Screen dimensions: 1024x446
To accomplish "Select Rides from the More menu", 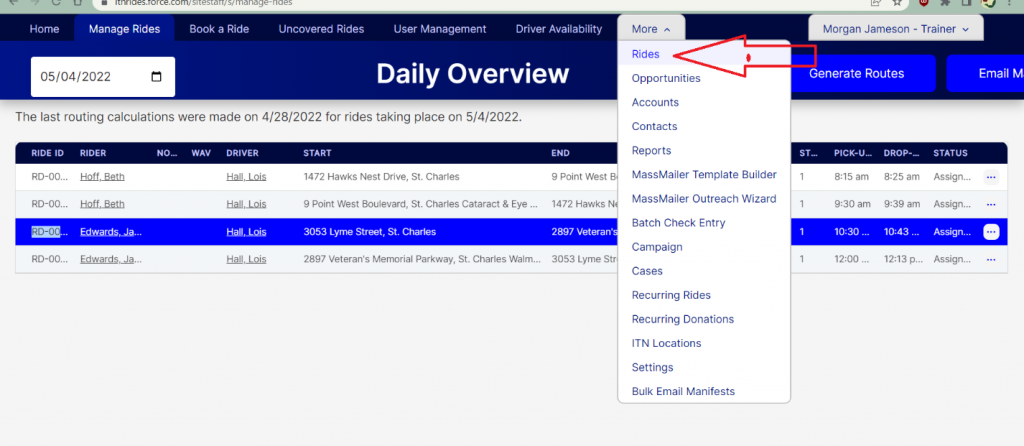I will 646,54.
